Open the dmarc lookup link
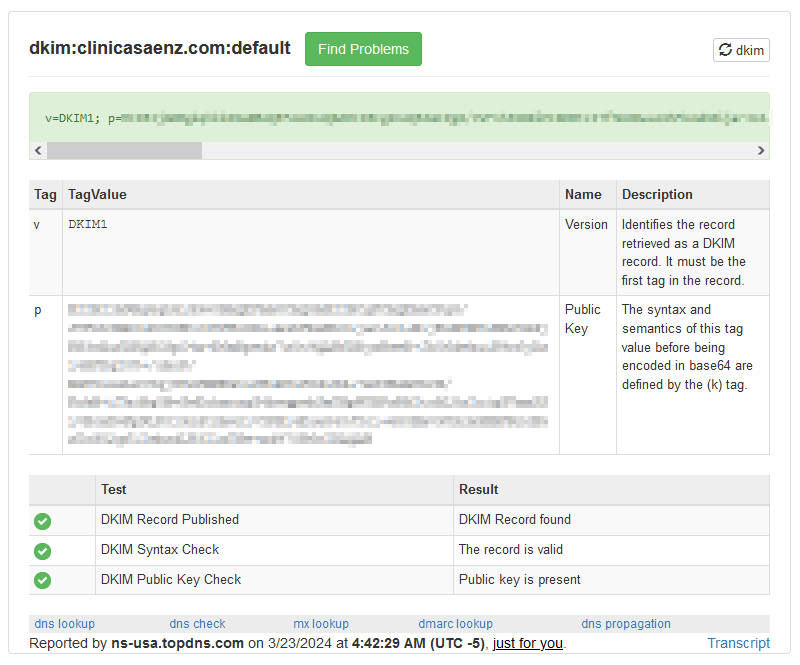 [x=456, y=624]
